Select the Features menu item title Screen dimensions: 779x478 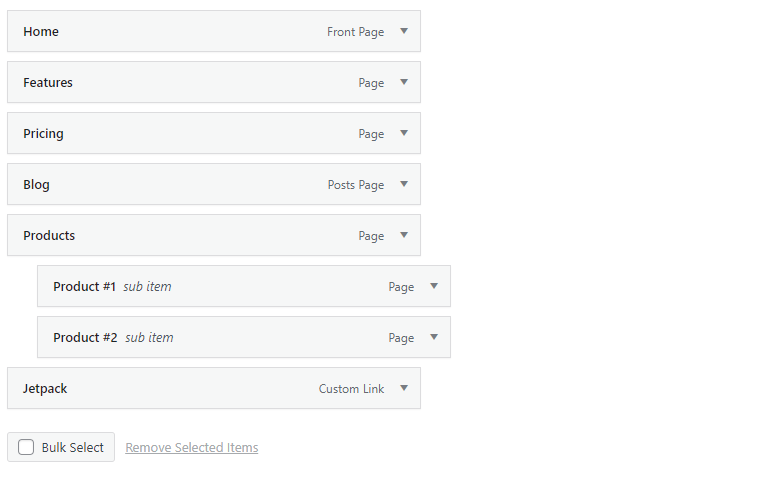click(x=48, y=82)
